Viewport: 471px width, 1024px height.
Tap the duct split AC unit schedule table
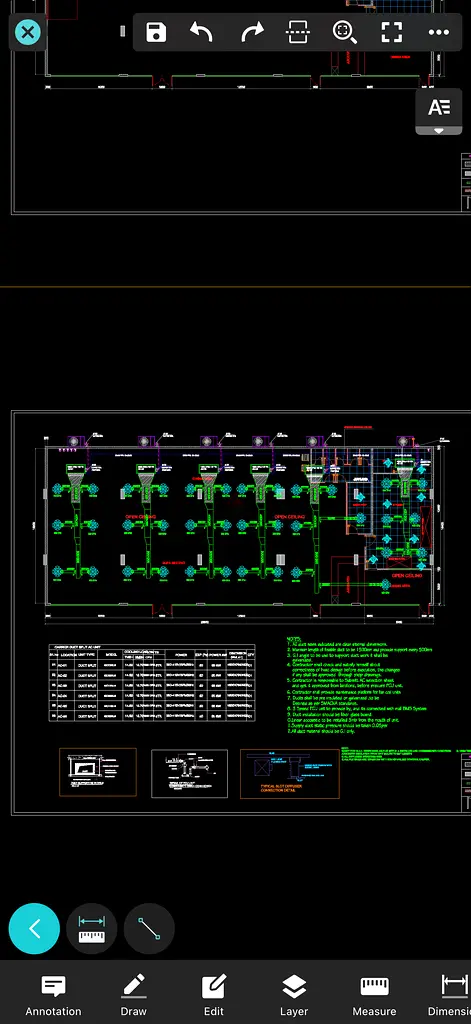[152, 683]
